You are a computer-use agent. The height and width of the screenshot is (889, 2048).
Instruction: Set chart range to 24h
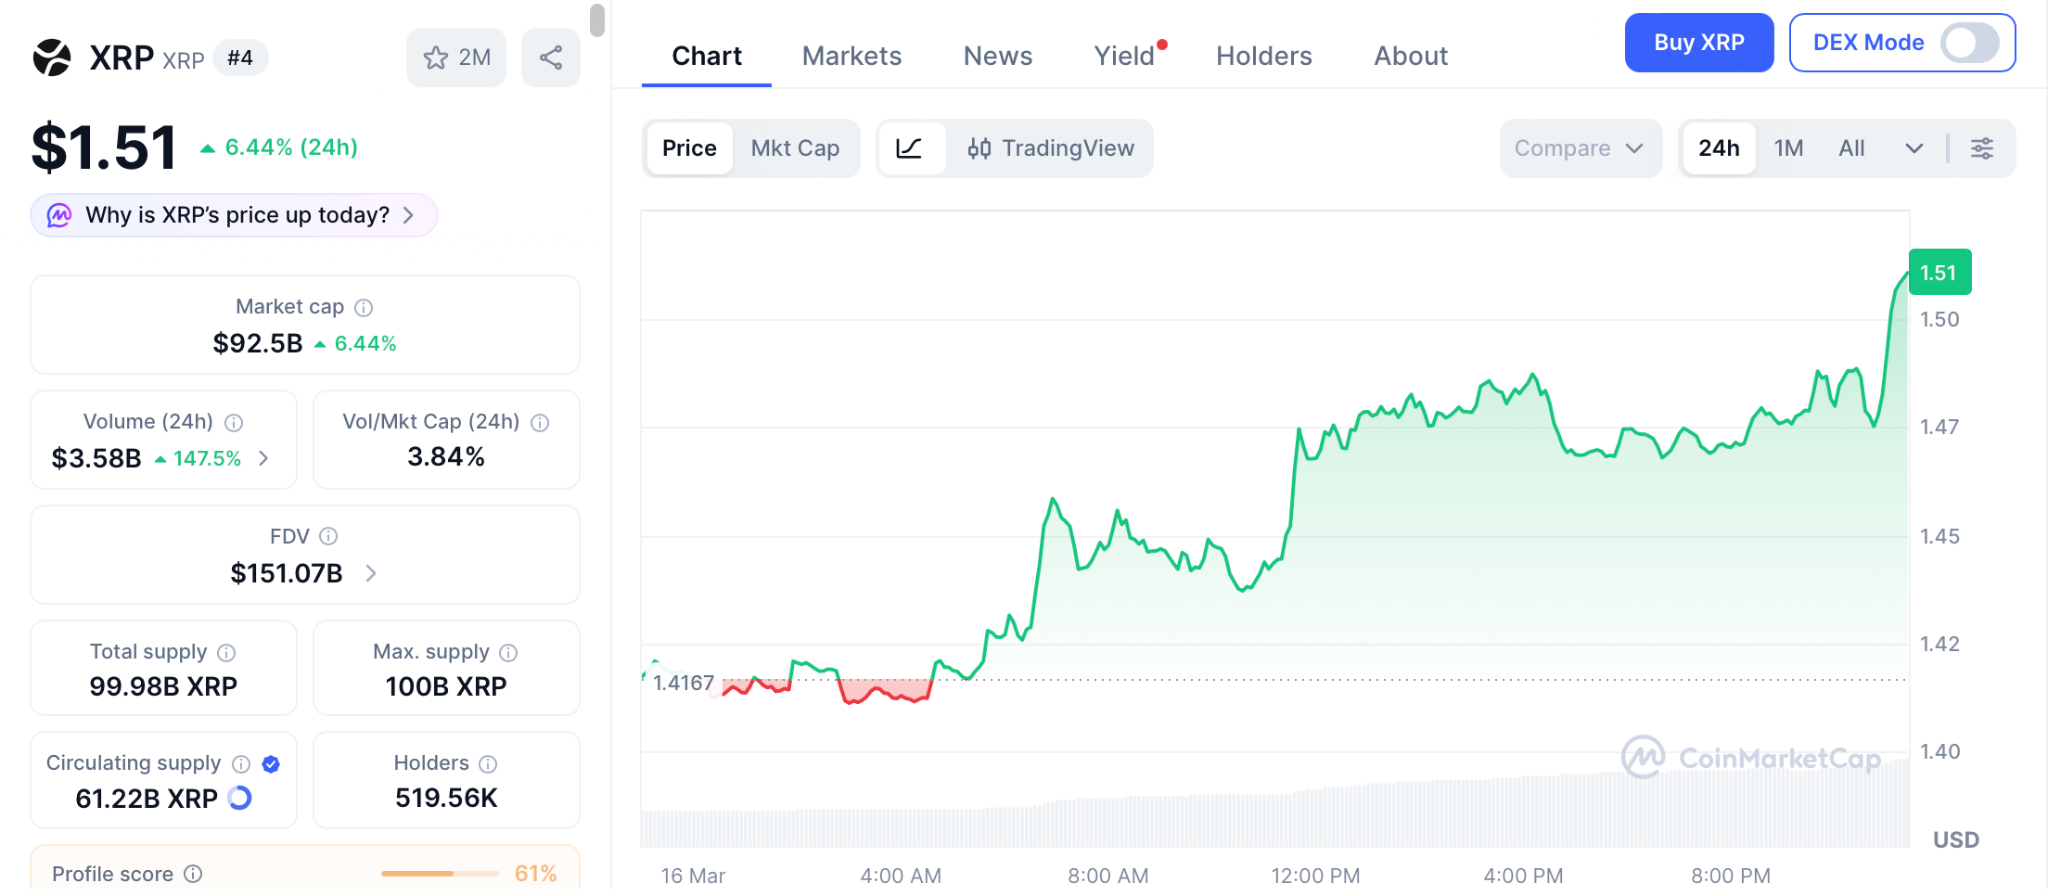(x=1719, y=148)
